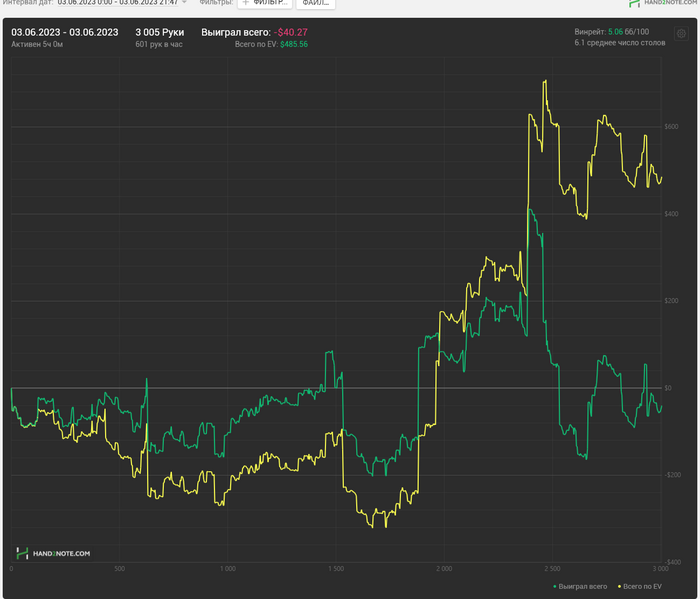Click the Всего по EV $485.56 value
Screen dimensions: 700x599
(x=271, y=44)
